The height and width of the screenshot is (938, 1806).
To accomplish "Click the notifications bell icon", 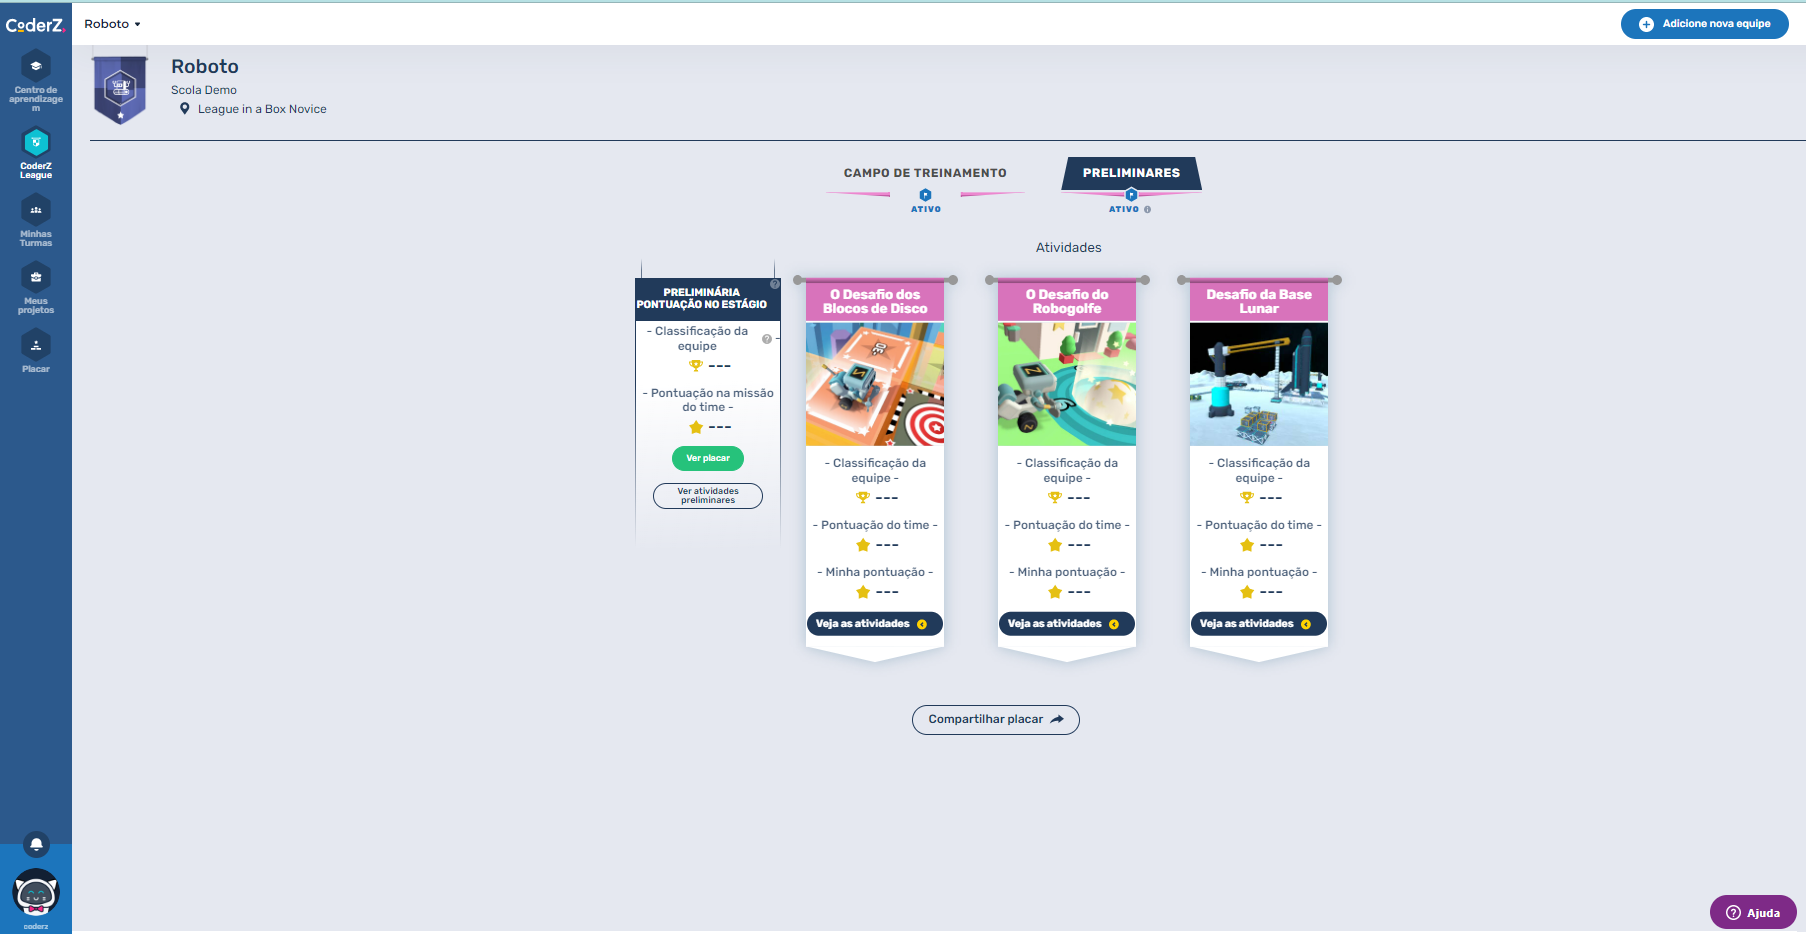I will pos(36,845).
